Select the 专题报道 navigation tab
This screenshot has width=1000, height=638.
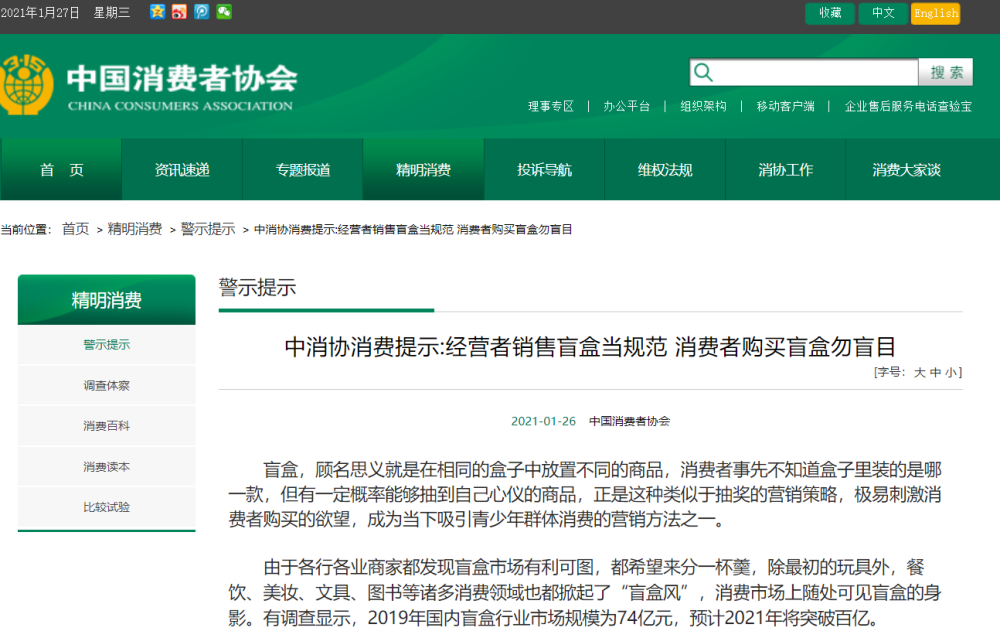302,169
